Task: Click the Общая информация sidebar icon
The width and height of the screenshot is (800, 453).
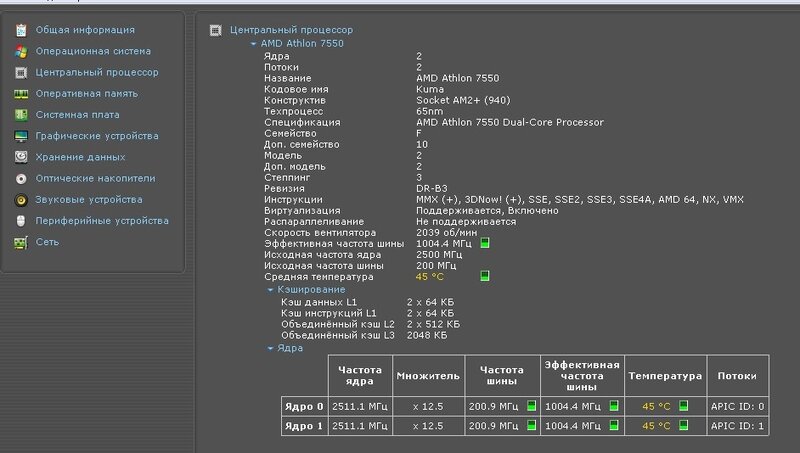Action: coord(21,30)
